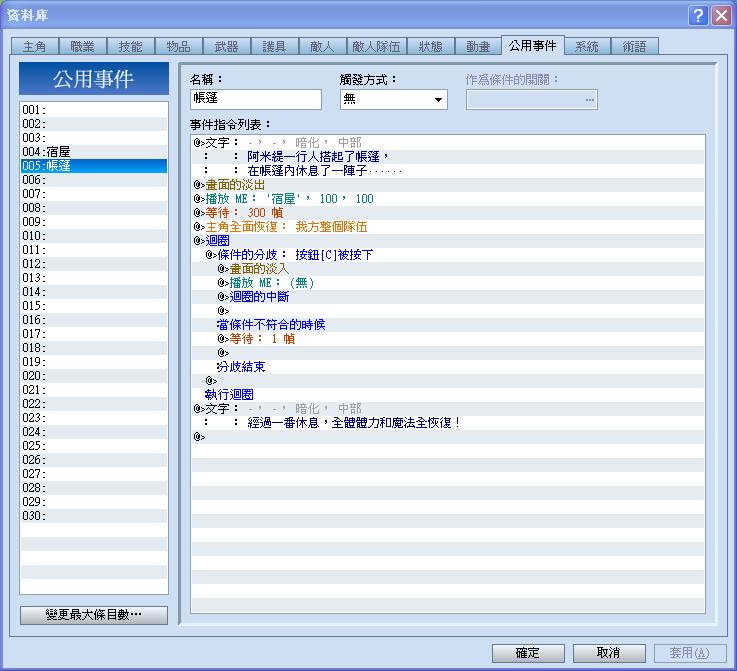Select common event 003
This screenshot has height=671, width=737.
[94, 138]
